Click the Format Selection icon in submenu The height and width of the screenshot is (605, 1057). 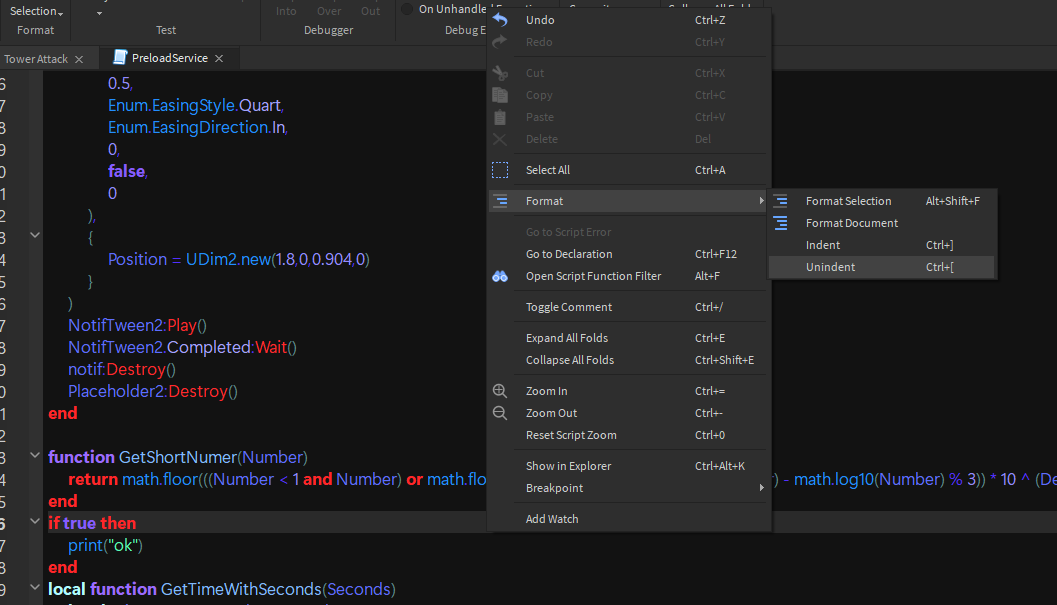click(x=780, y=201)
